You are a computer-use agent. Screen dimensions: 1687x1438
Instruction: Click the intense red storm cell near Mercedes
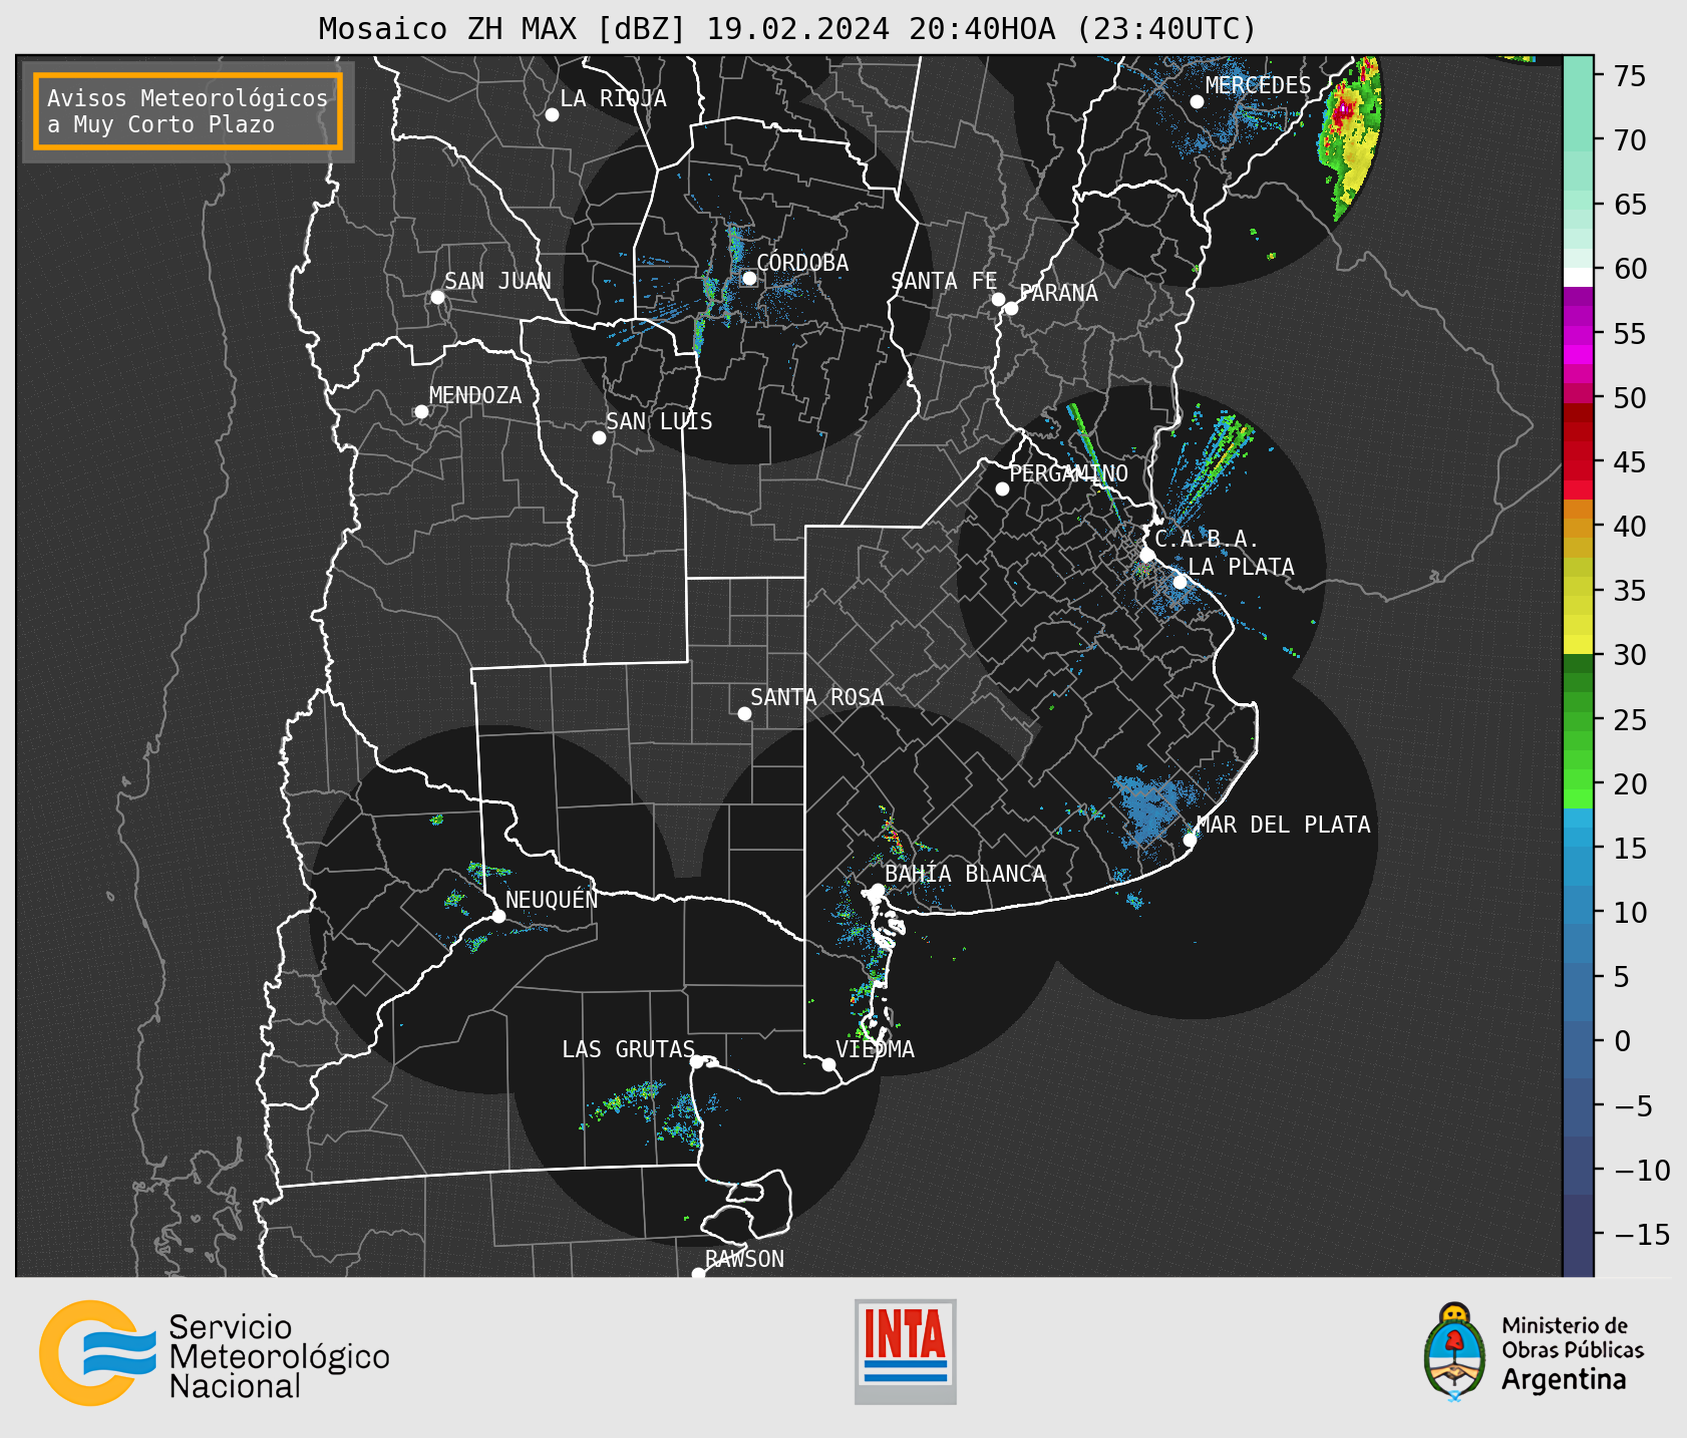click(x=1344, y=108)
